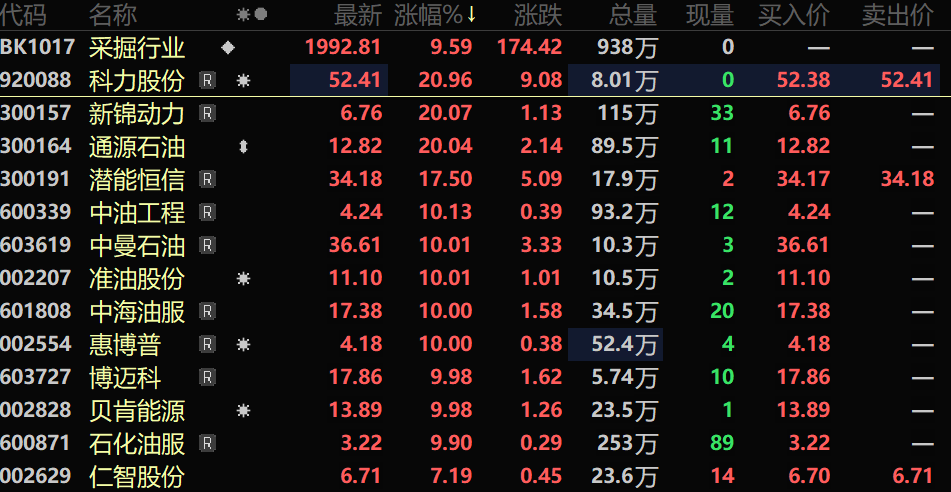Image resolution: width=951 pixels, height=492 pixels.
Task: Click the R badge beside 石化油服
Action: (207, 444)
